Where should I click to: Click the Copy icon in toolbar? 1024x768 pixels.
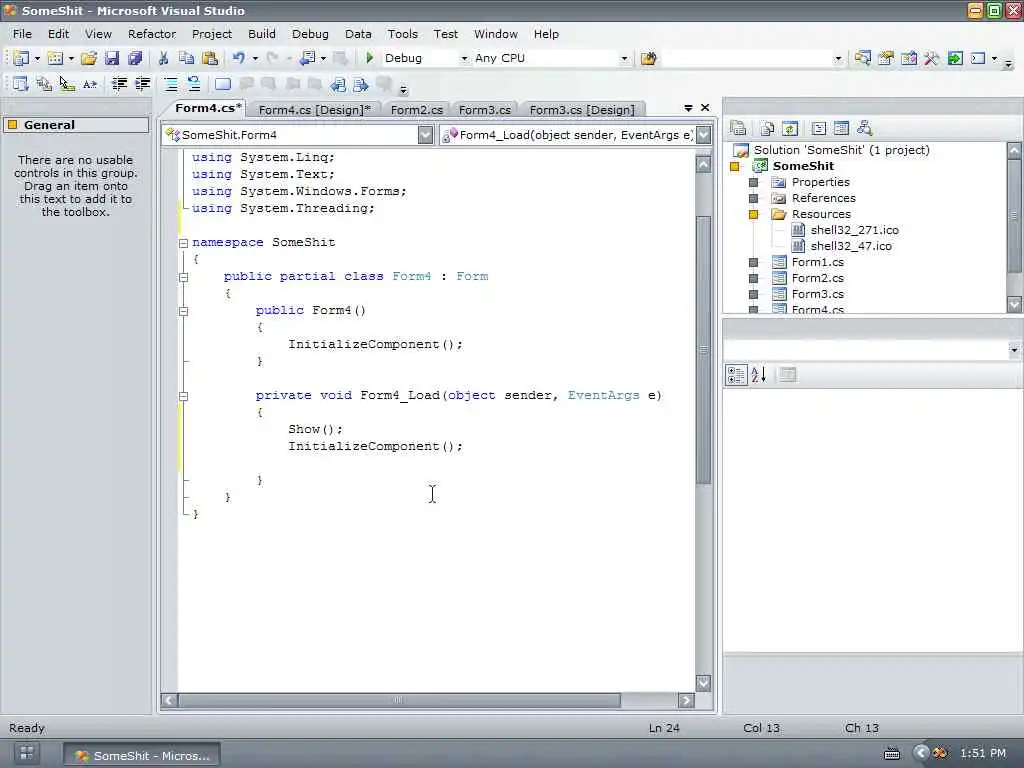[x=186, y=58]
